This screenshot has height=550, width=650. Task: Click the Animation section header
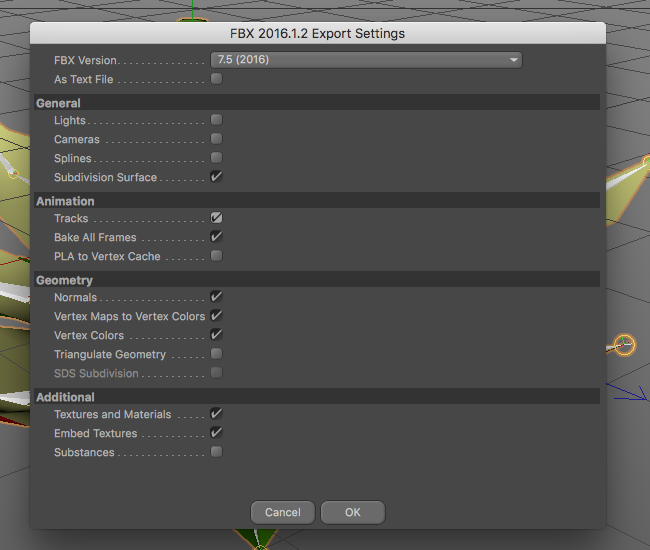tap(317, 201)
